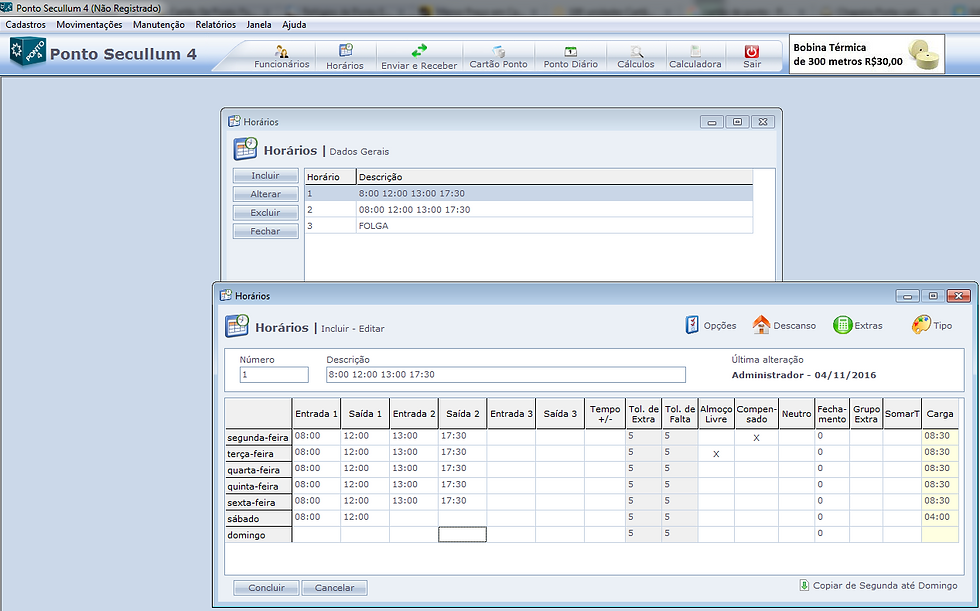Click the Dados Gerais window calendar icon
This screenshot has height=611, width=980.
point(245,149)
